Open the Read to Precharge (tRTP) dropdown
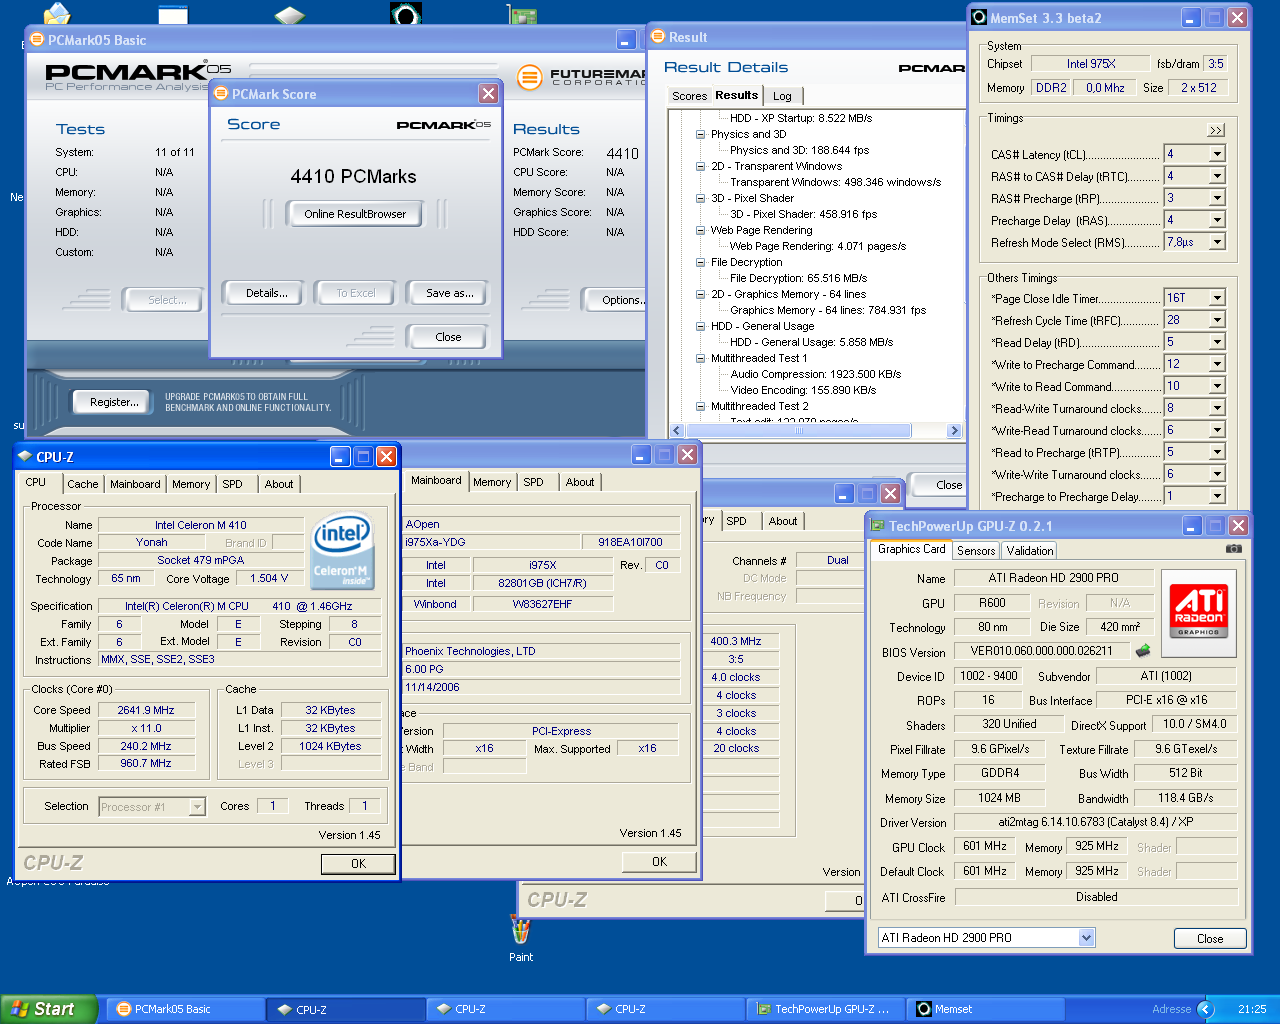 click(1217, 452)
